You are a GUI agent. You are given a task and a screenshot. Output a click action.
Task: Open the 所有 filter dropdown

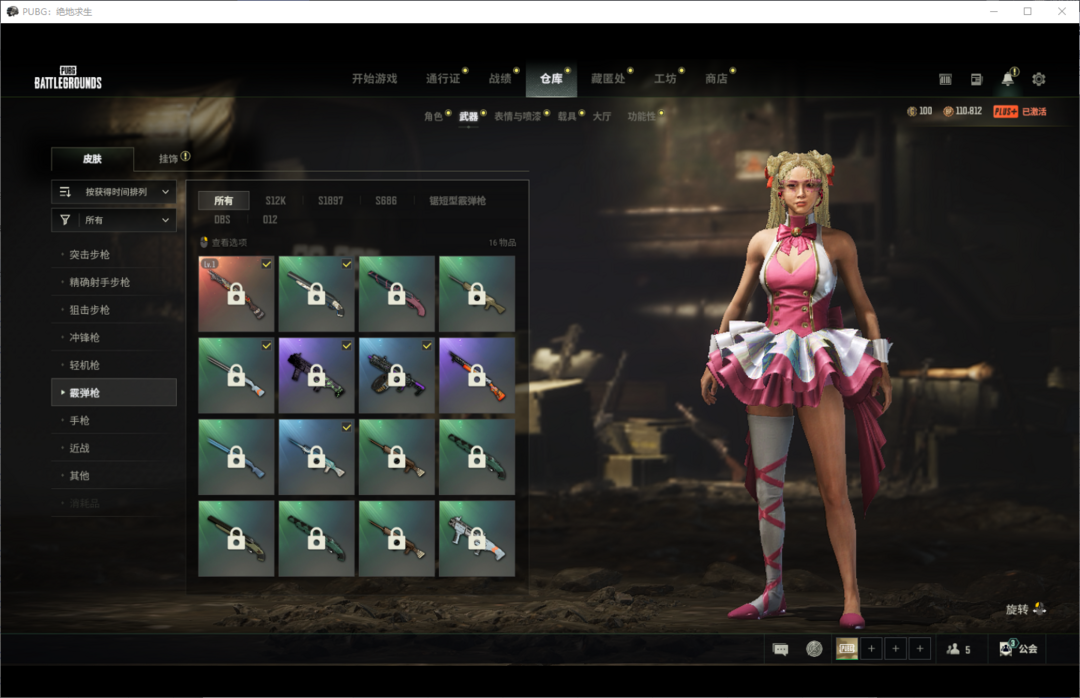[x=114, y=220]
